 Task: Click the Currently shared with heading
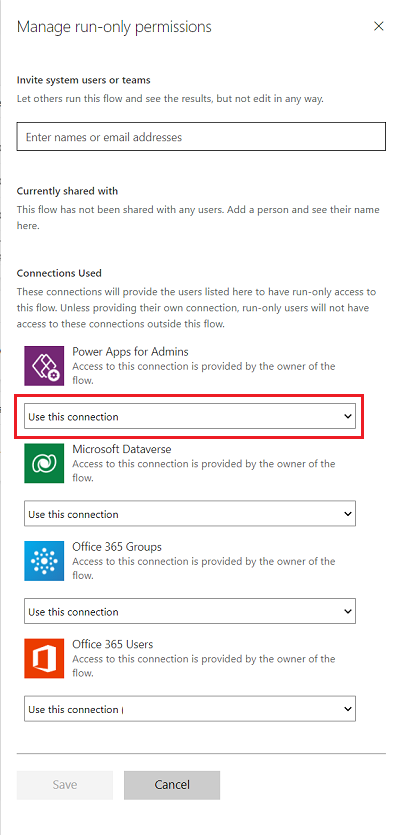tap(68, 191)
